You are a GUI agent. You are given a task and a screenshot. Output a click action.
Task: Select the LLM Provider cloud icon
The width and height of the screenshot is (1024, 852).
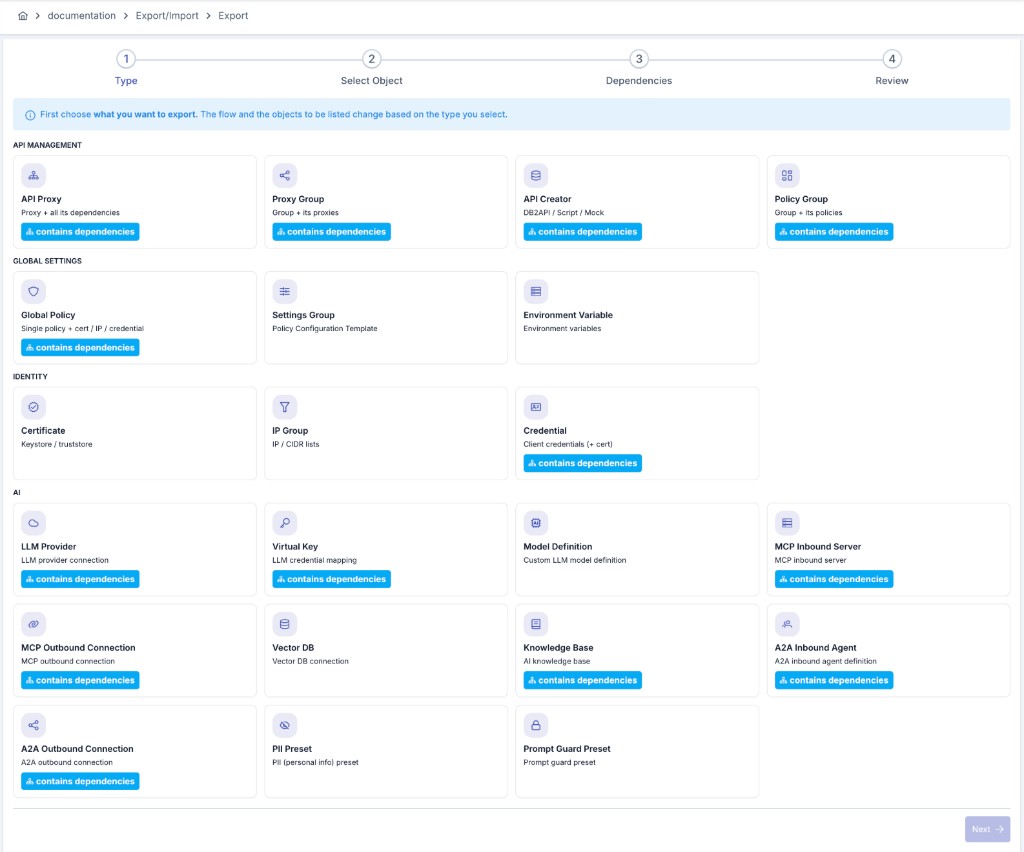point(33,523)
